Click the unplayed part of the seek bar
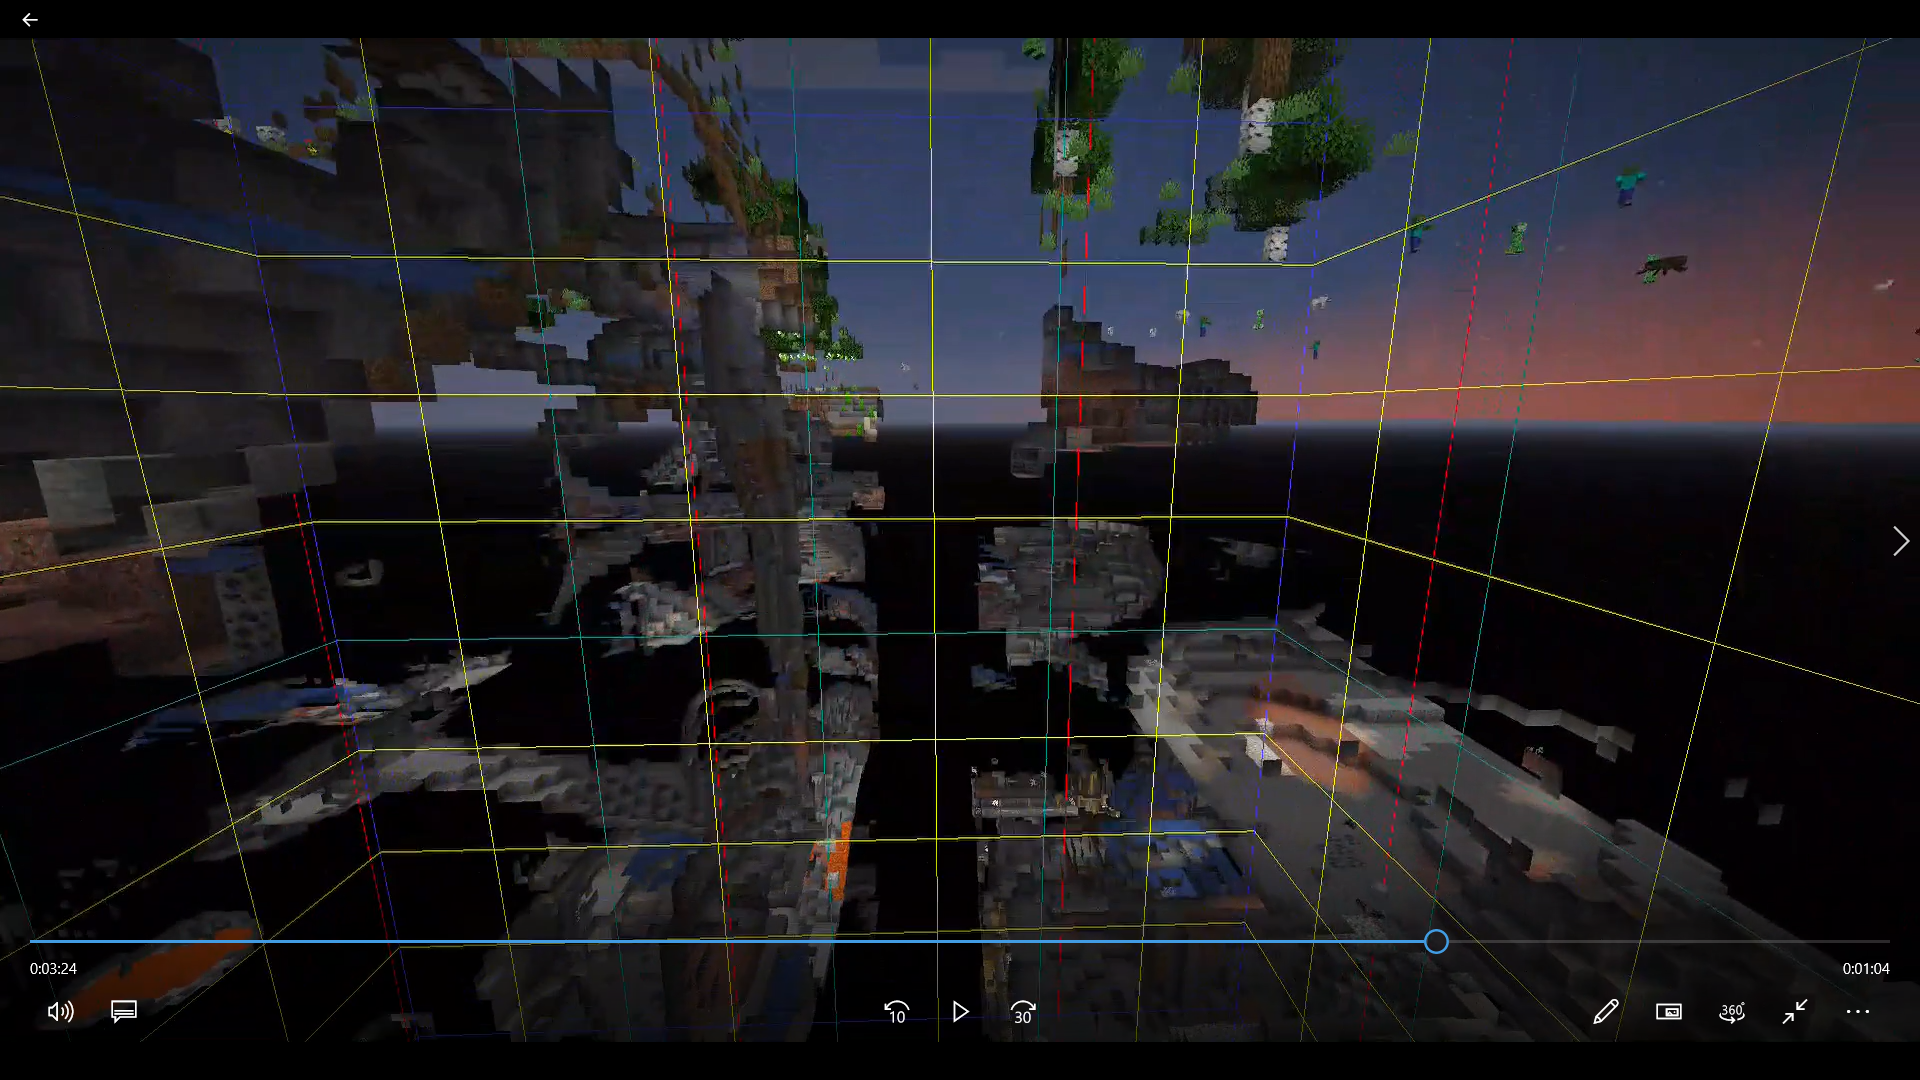Image resolution: width=1920 pixels, height=1080 pixels. tap(1669, 941)
